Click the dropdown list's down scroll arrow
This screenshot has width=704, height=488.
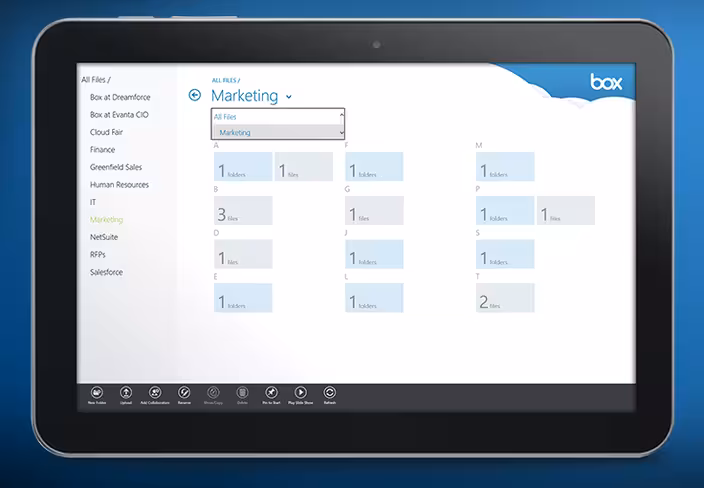click(342, 132)
